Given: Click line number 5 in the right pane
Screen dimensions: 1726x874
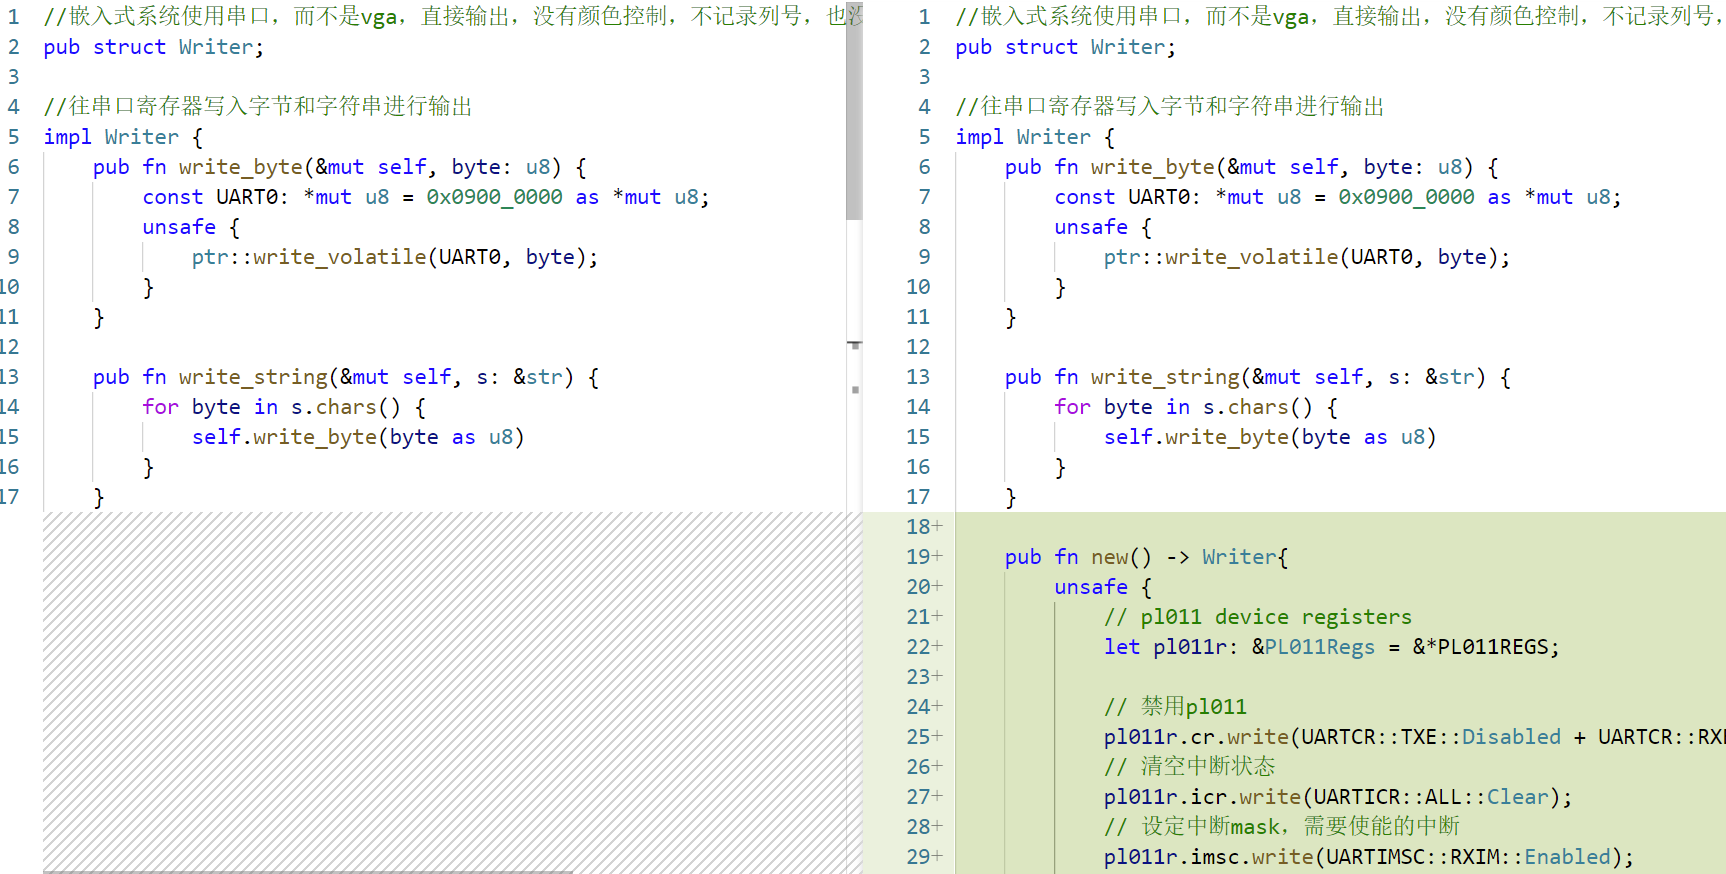Looking at the screenshot, I should [x=924, y=137].
